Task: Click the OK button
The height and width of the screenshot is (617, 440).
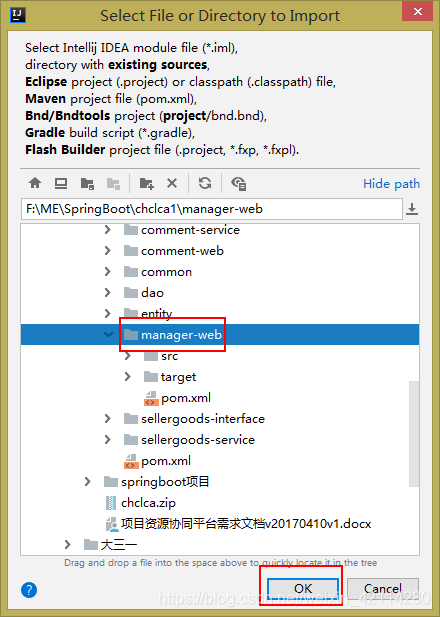Action: coord(303,588)
